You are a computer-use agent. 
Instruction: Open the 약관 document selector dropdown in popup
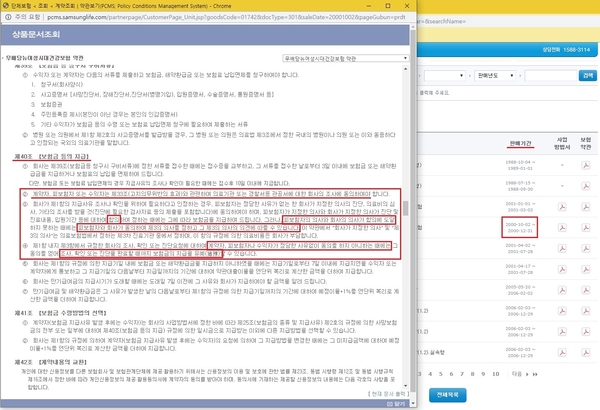346,58
